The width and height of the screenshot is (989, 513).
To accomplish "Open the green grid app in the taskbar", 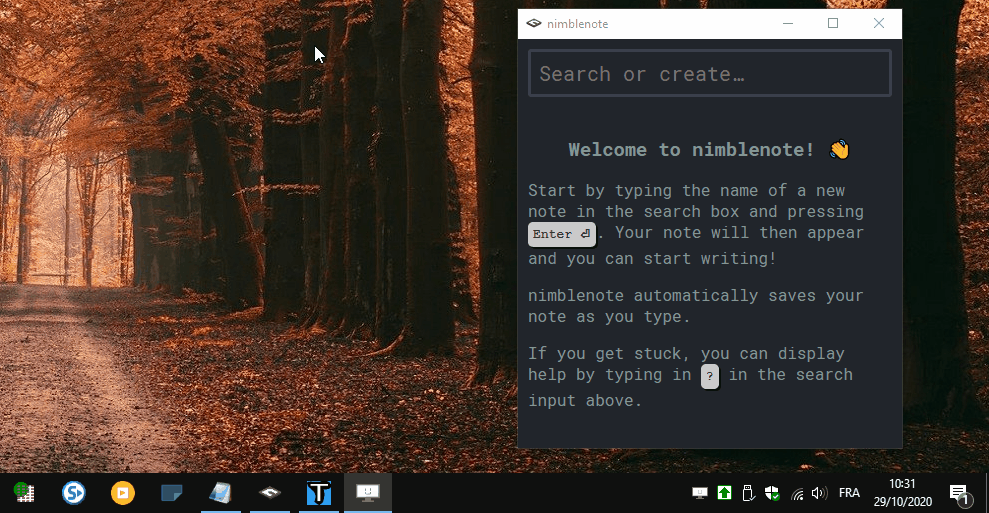I will point(25,493).
